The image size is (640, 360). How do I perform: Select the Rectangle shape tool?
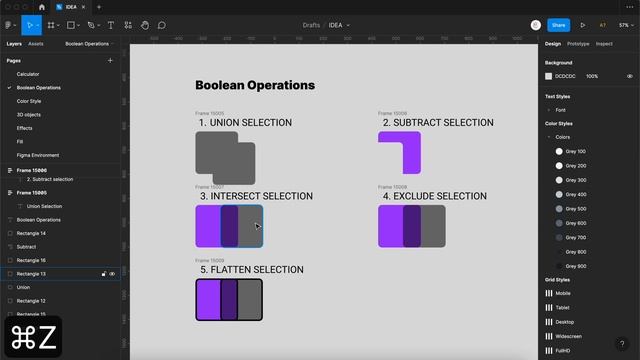pyautogui.click(x=71, y=25)
